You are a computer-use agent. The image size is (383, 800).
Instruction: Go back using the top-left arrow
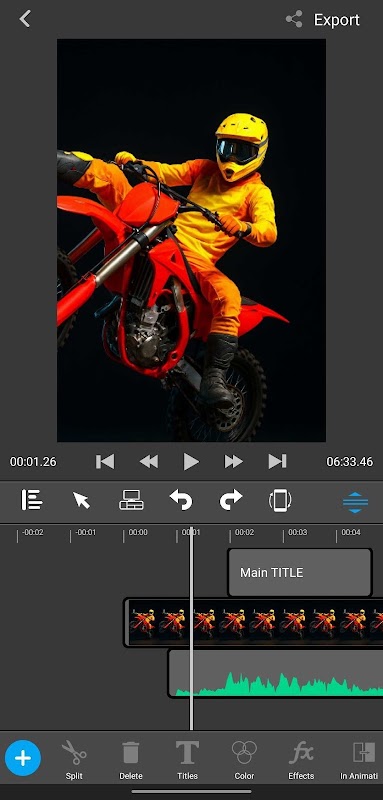point(24,19)
